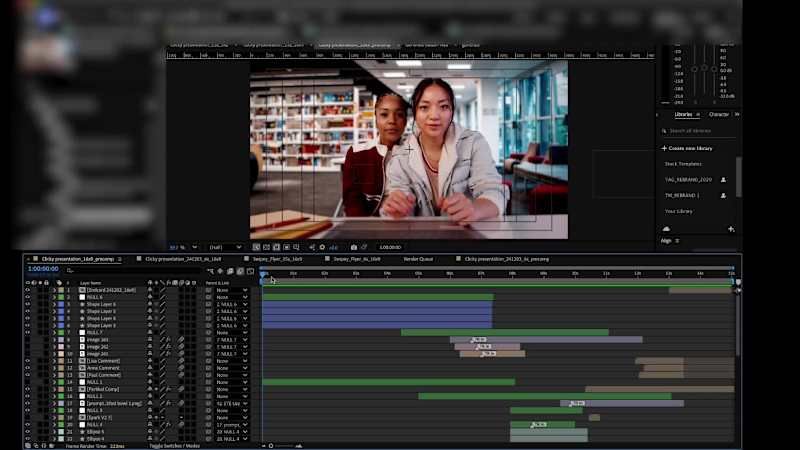The width and height of the screenshot is (800, 450).
Task: Click the green label swatch of the NULL 6 layer
Action: click(x=61, y=297)
